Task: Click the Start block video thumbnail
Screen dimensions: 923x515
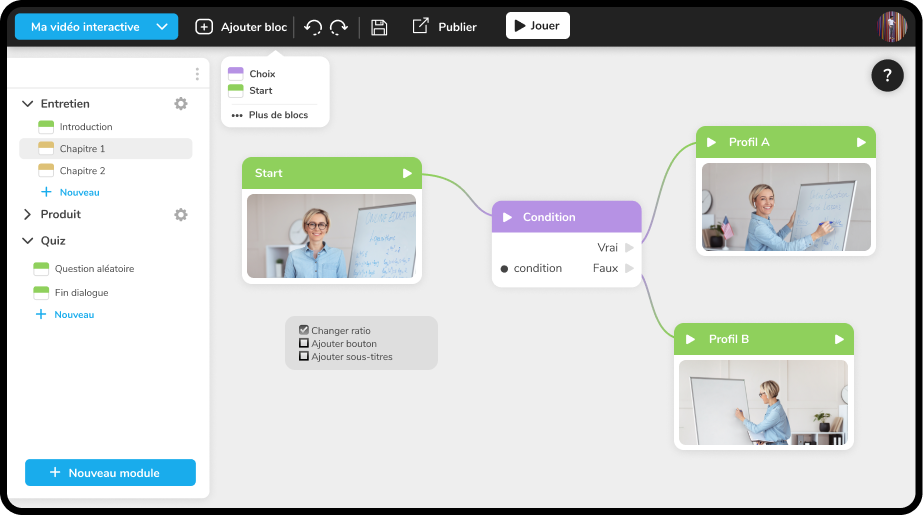Action: pos(331,236)
